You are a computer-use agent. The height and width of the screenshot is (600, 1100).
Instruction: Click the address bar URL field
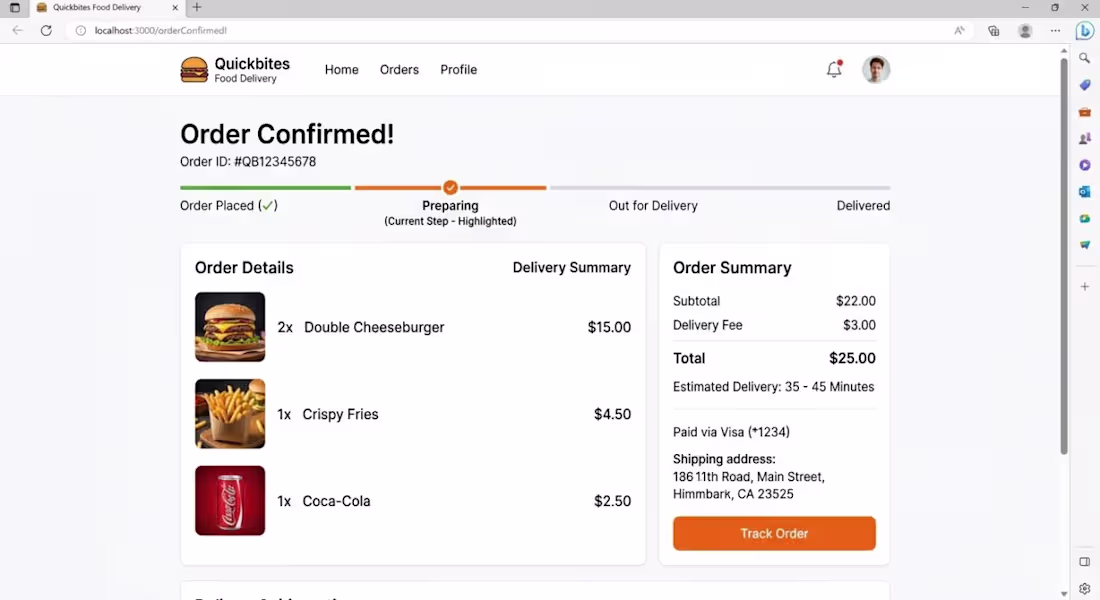point(519,31)
